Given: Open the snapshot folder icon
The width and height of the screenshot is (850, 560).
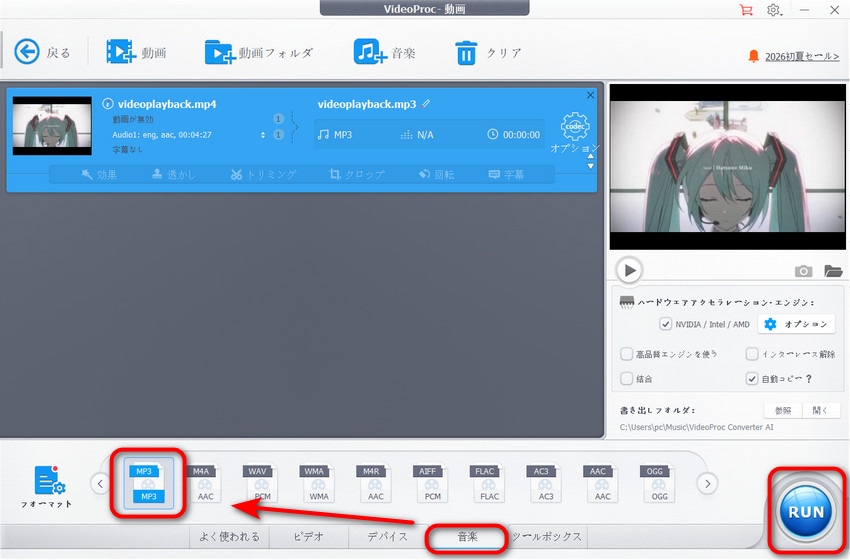Looking at the screenshot, I should point(833,271).
